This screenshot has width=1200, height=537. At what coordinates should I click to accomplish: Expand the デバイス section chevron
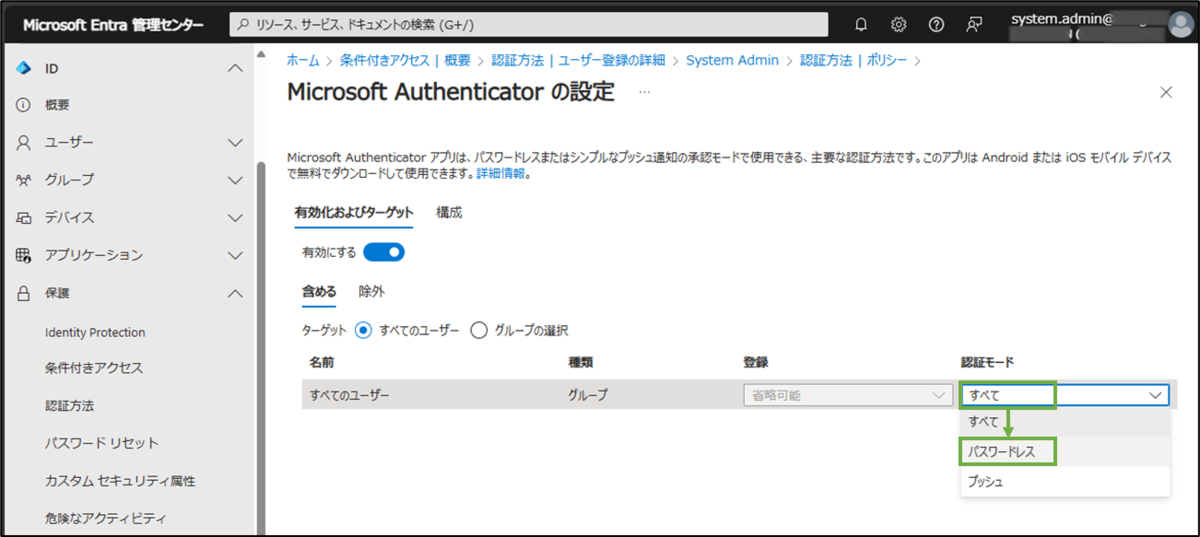click(x=235, y=218)
